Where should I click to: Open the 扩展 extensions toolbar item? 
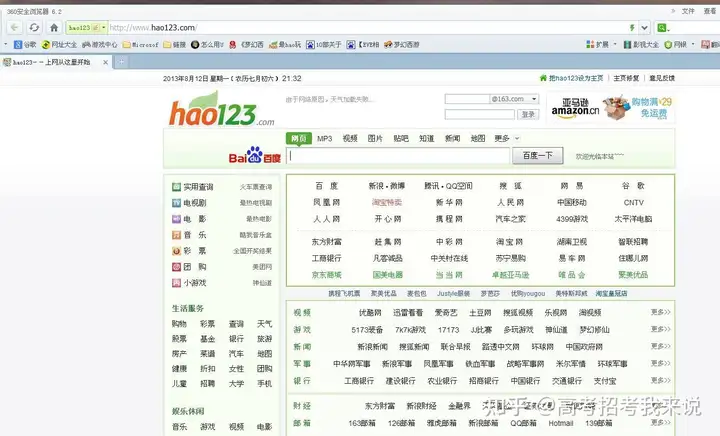coord(598,45)
